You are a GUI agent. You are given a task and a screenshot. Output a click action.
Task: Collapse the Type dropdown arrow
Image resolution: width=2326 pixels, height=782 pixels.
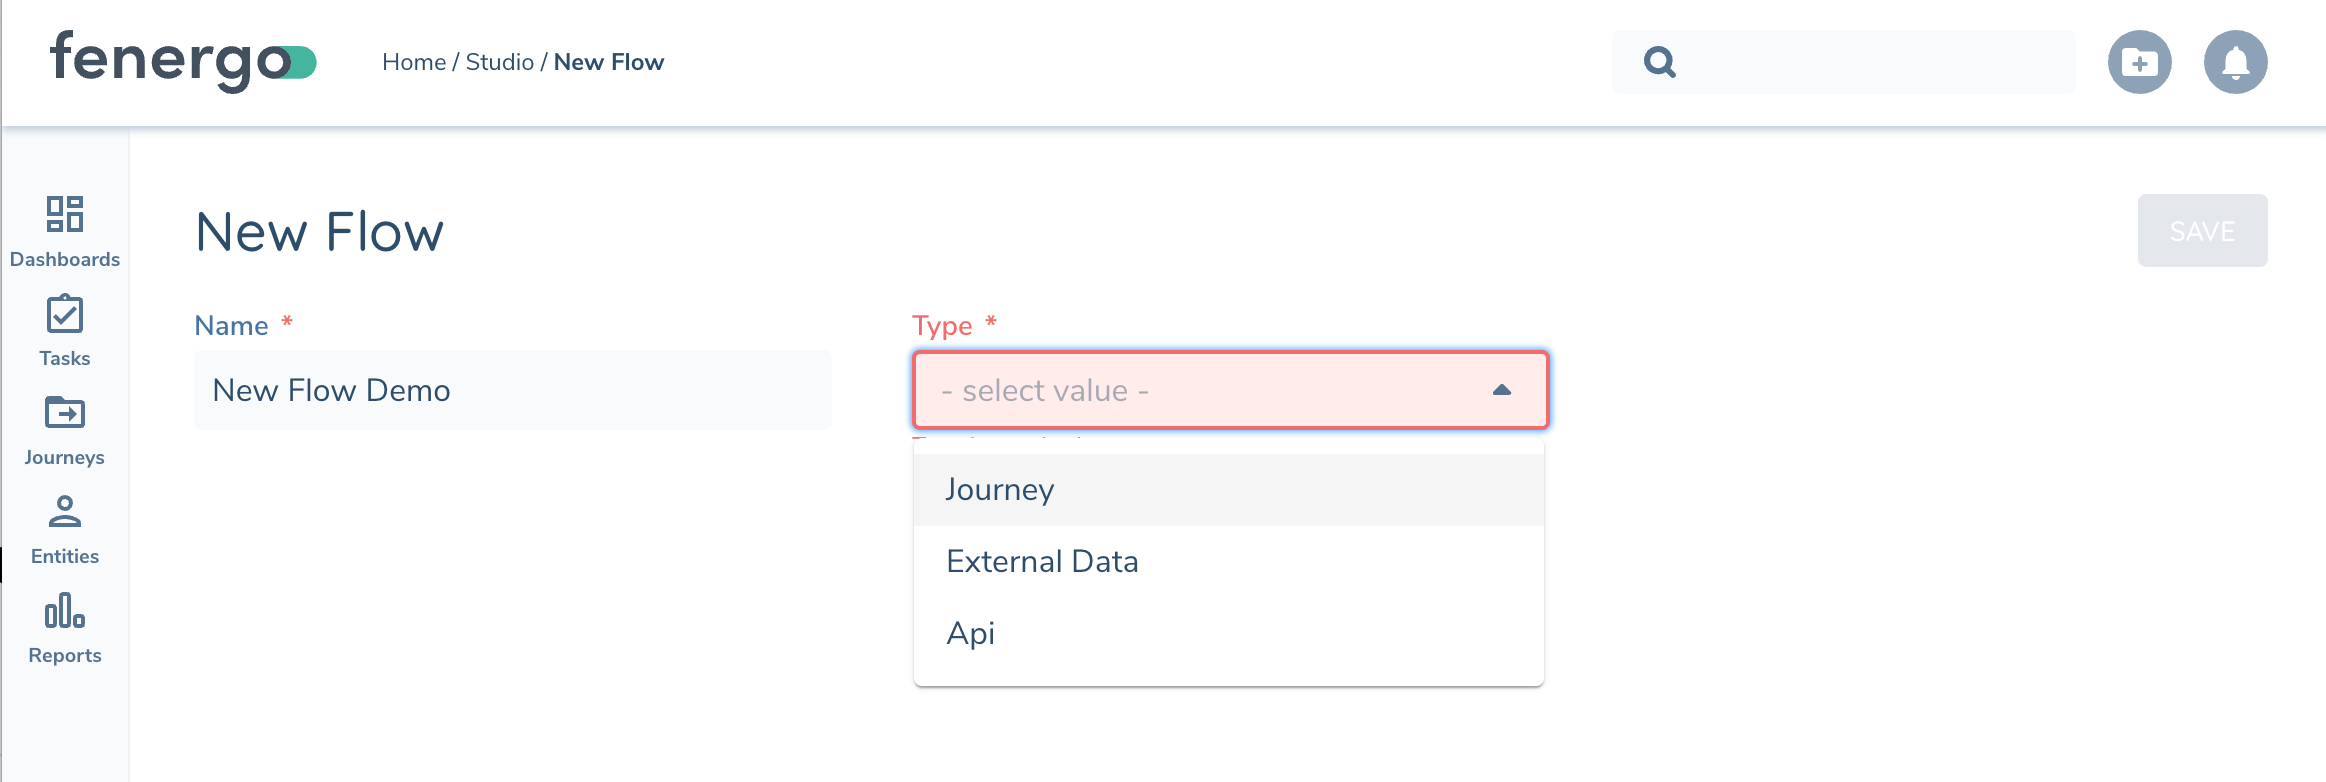pyautogui.click(x=1501, y=390)
